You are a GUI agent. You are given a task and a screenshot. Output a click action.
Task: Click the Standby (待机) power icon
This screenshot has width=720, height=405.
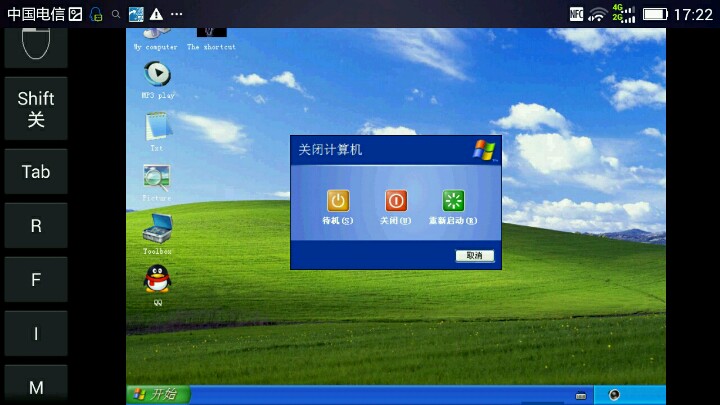[x=337, y=201]
